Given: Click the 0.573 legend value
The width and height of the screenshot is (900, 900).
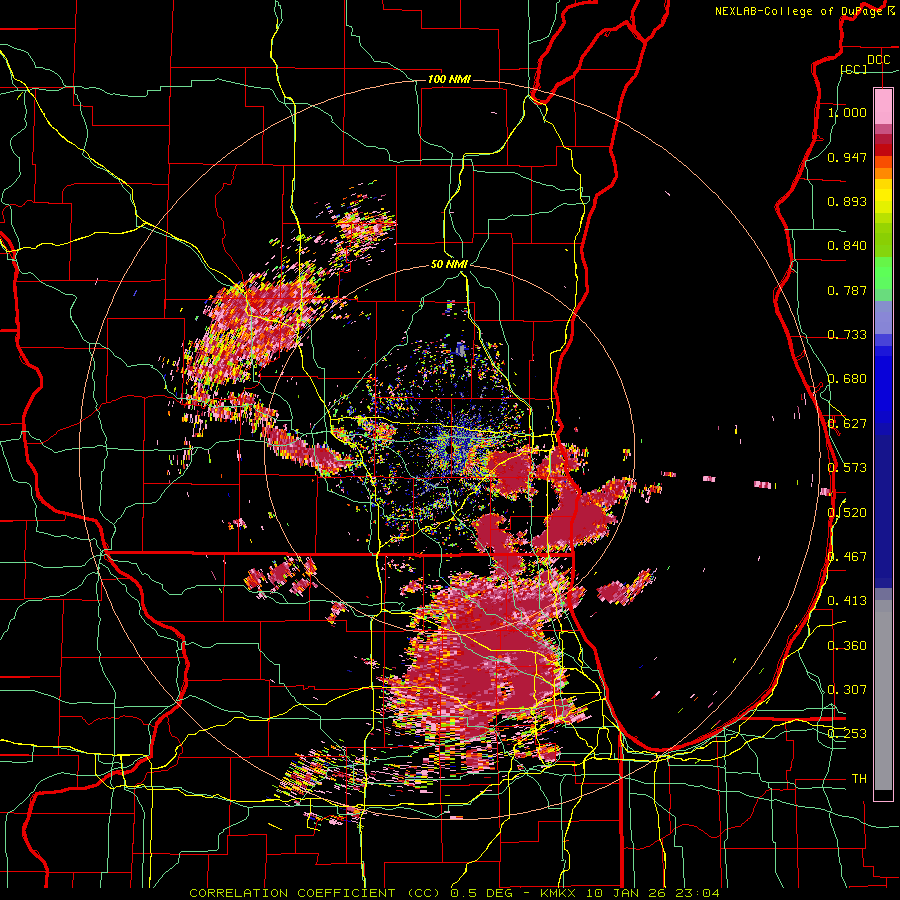Looking at the screenshot, I should (847, 468).
